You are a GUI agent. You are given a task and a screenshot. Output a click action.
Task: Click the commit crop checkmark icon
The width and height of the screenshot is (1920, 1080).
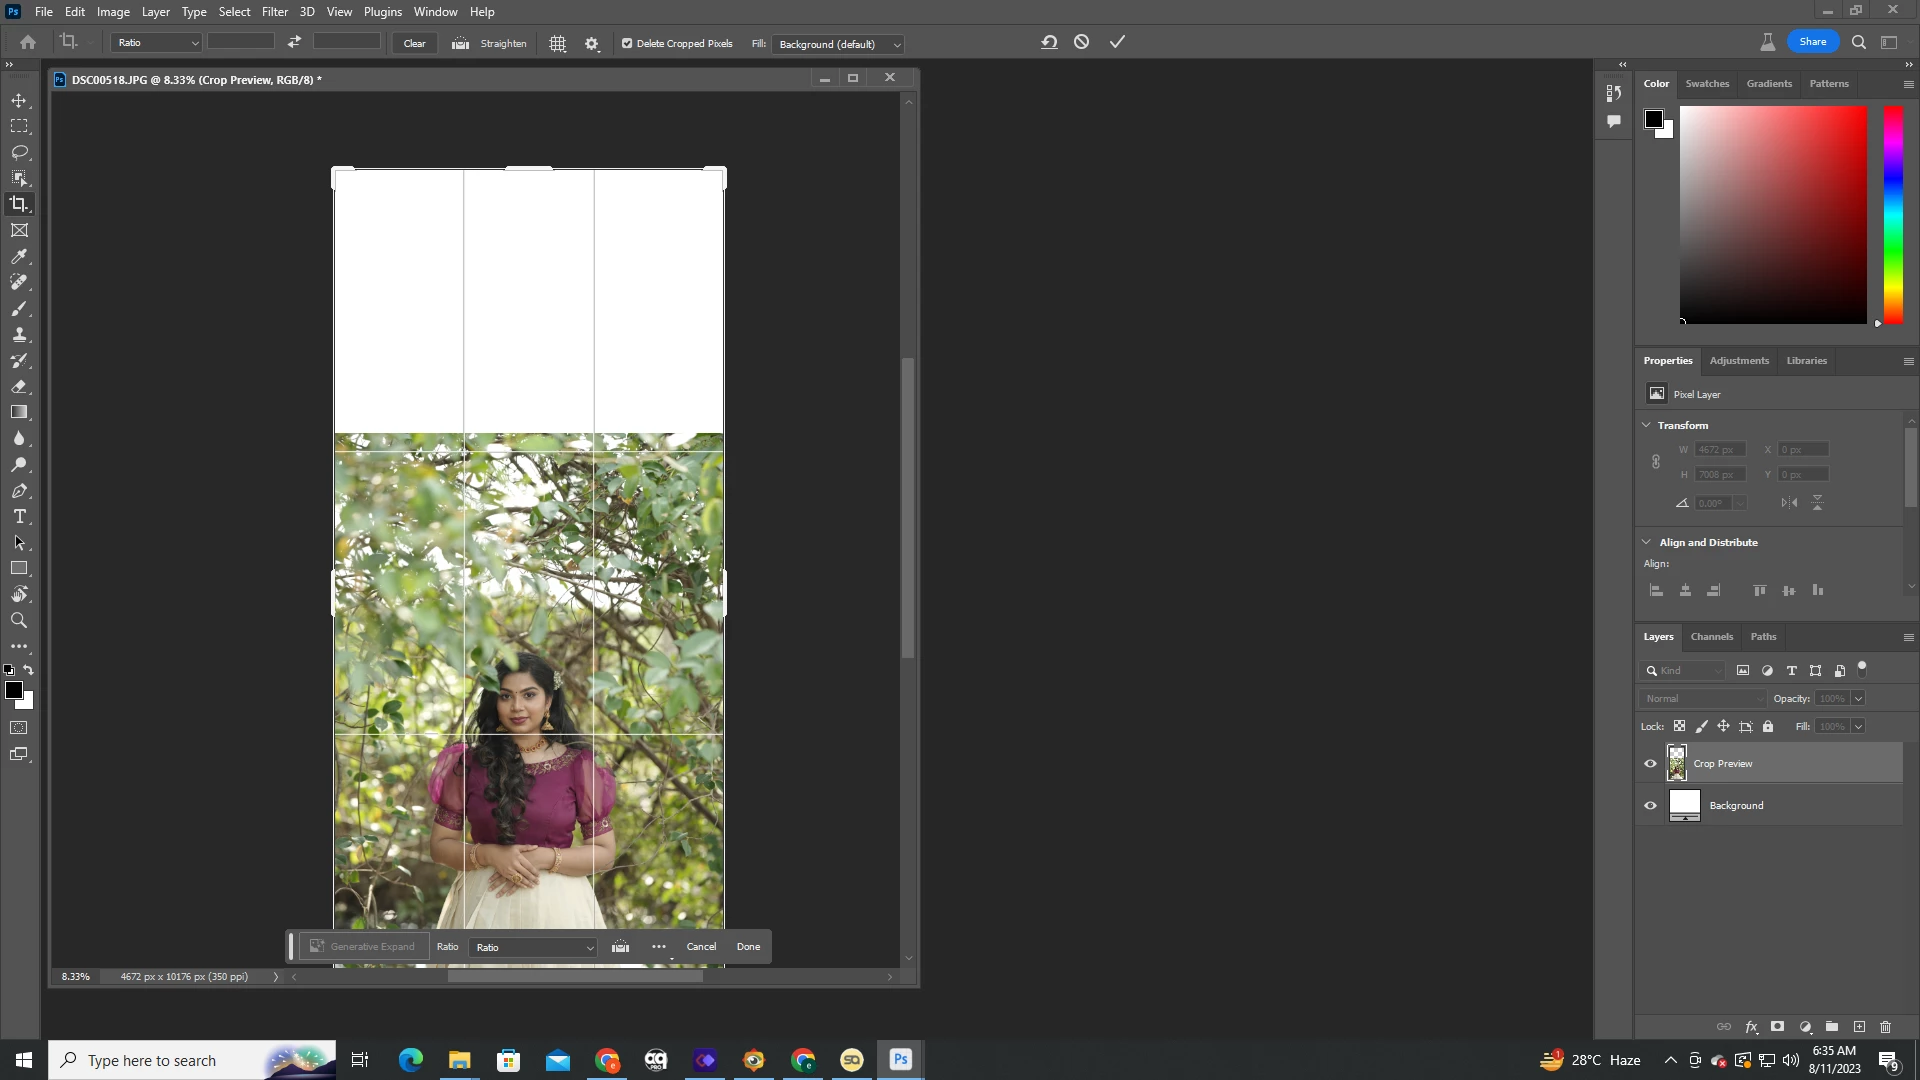coord(1117,42)
